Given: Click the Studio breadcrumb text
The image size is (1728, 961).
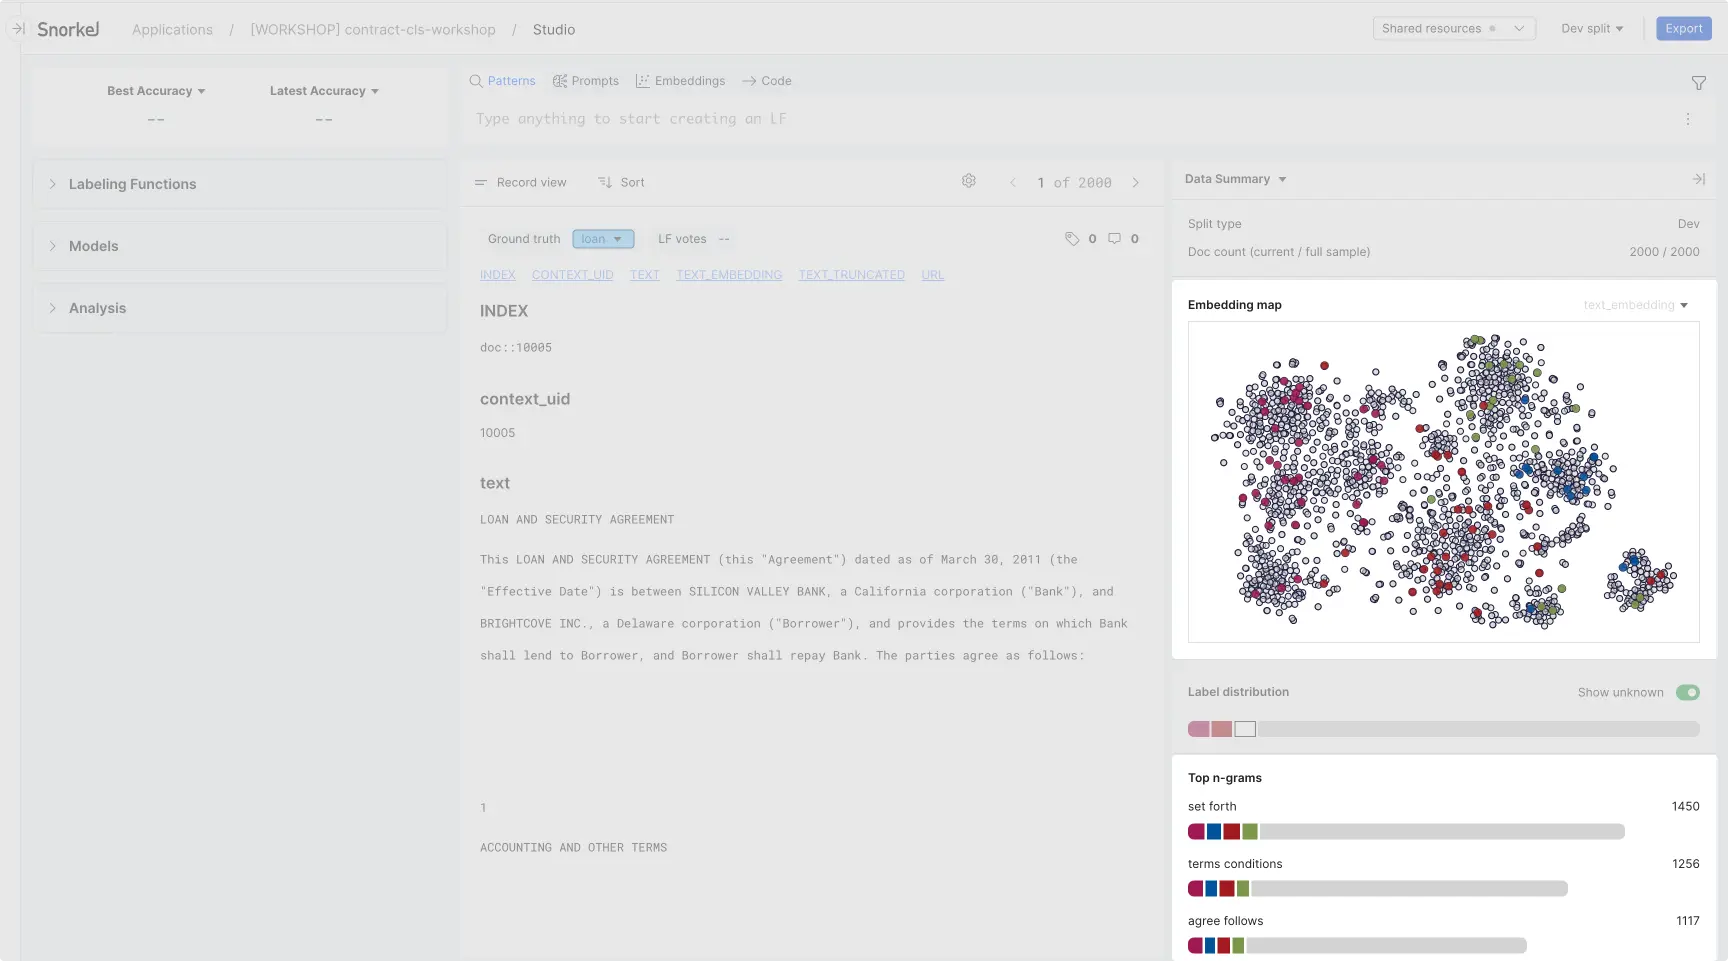Looking at the screenshot, I should tap(554, 30).
